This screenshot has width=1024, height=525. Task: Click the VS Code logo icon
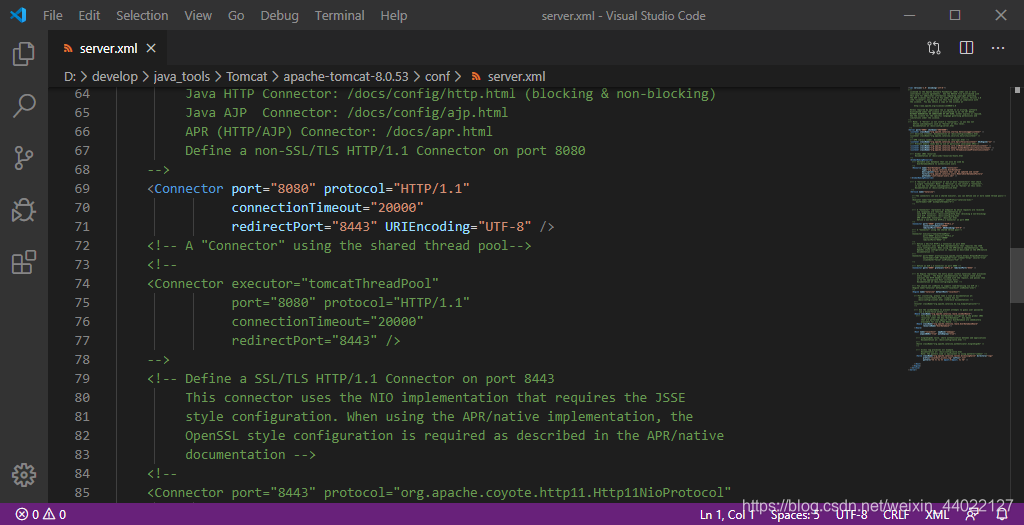[18, 15]
